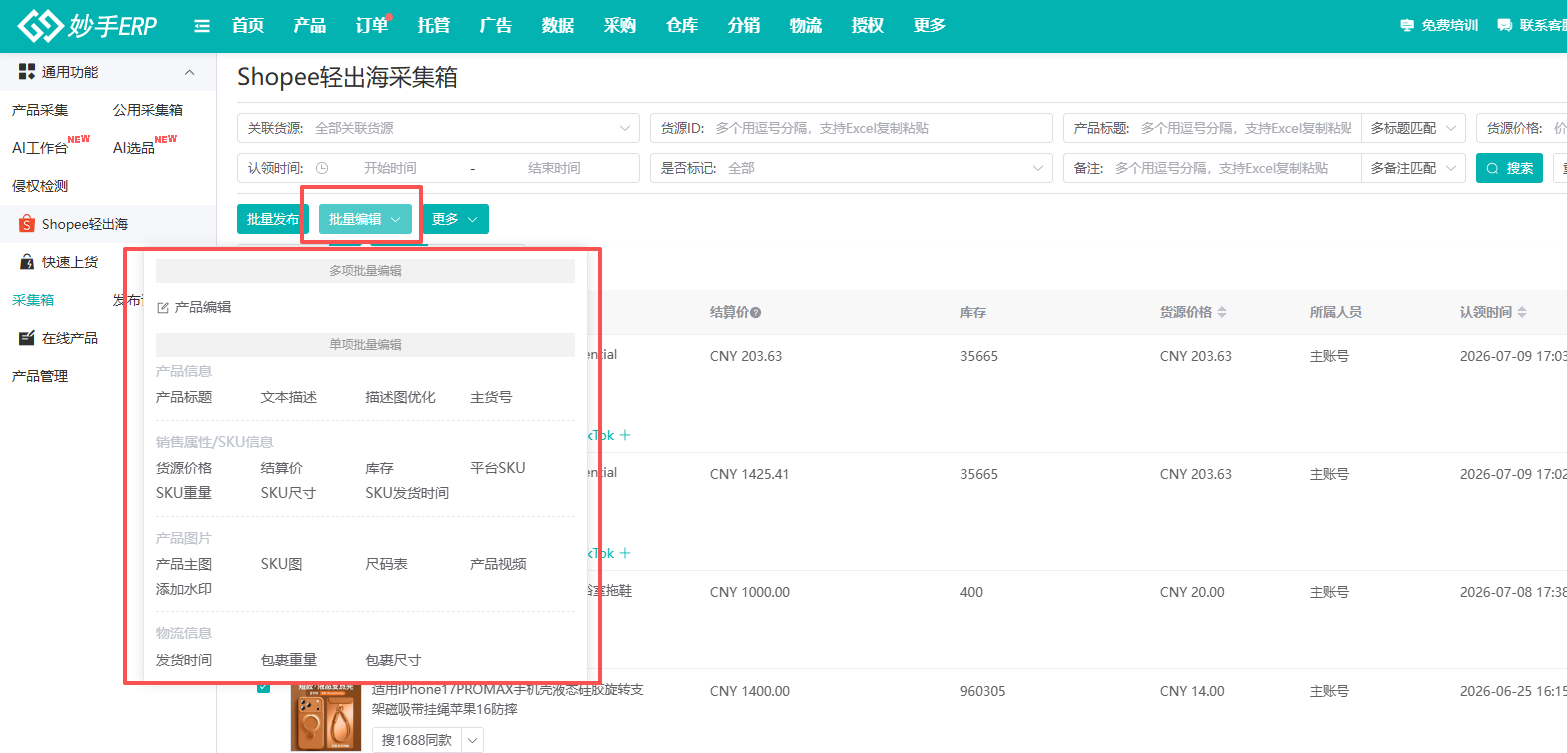Select 结算价 in batch edit menu
The height and width of the screenshot is (753, 1567).
(282, 467)
